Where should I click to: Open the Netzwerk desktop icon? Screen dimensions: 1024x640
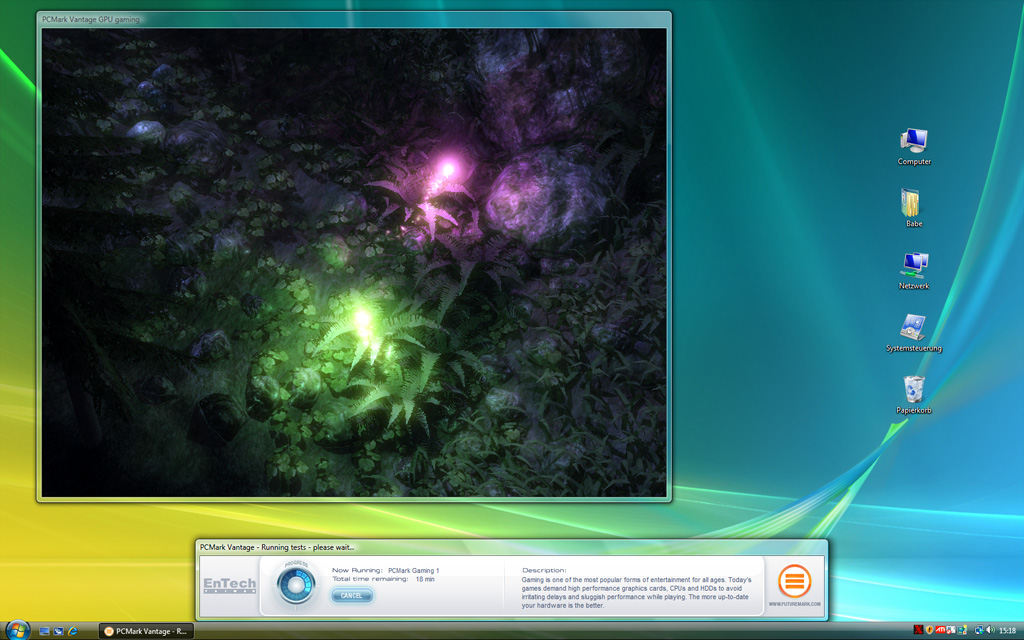click(914, 270)
